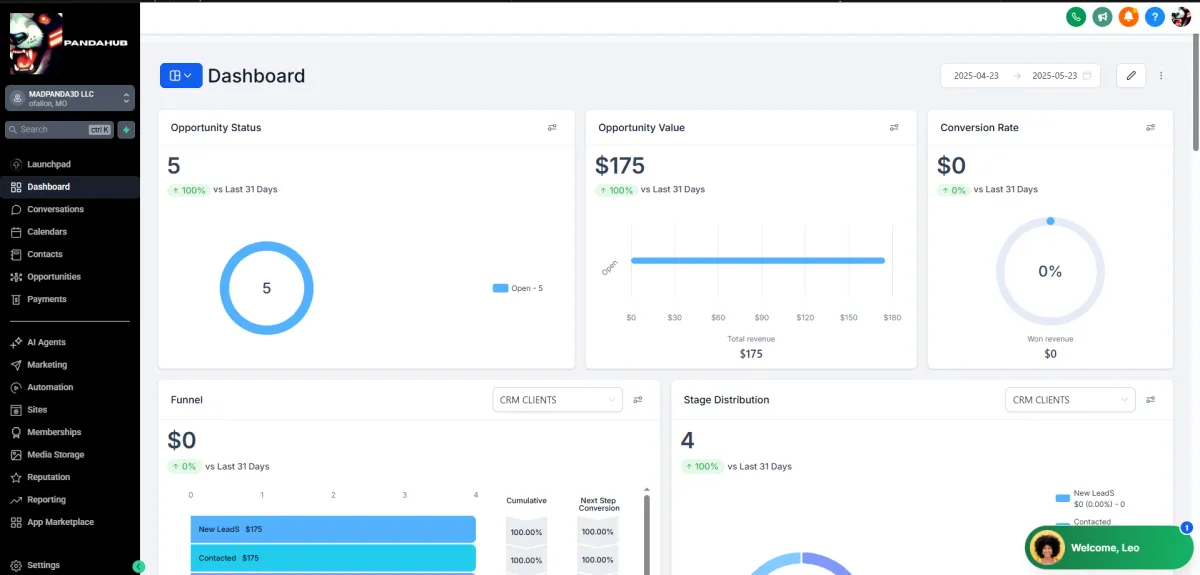Open Conversion Rate filter settings icon
The height and width of the screenshot is (575, 1200).
pyautogui.click(x=1150, y=128)
